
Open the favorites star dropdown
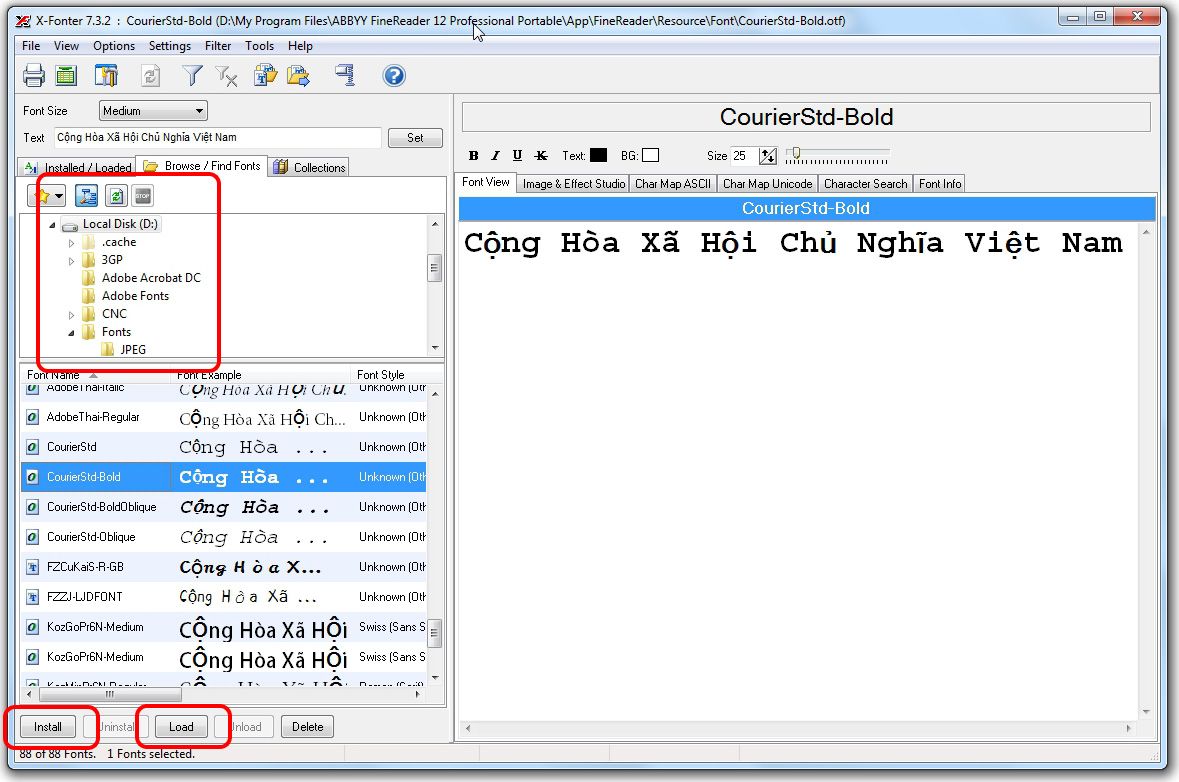(x=47, y=196)
